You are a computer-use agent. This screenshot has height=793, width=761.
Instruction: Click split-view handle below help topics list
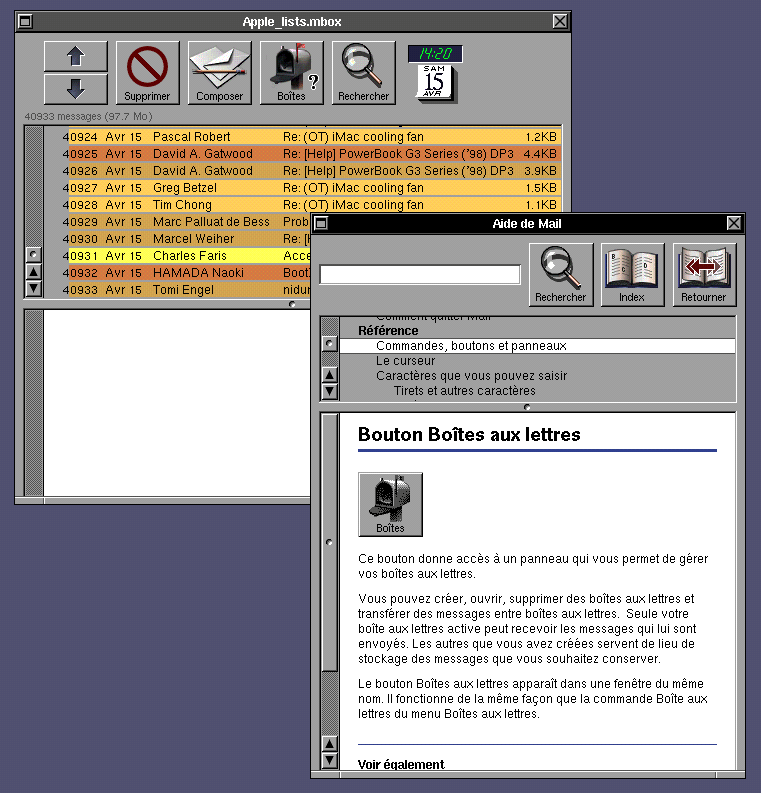pyautogui.click(x=527, y=407)
